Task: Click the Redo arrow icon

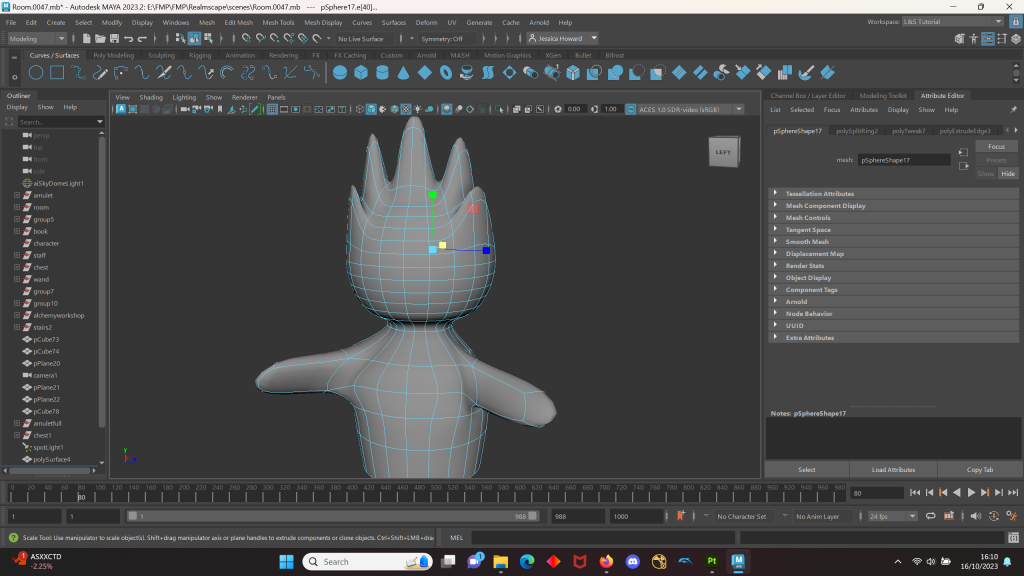Action: point(142,39)
